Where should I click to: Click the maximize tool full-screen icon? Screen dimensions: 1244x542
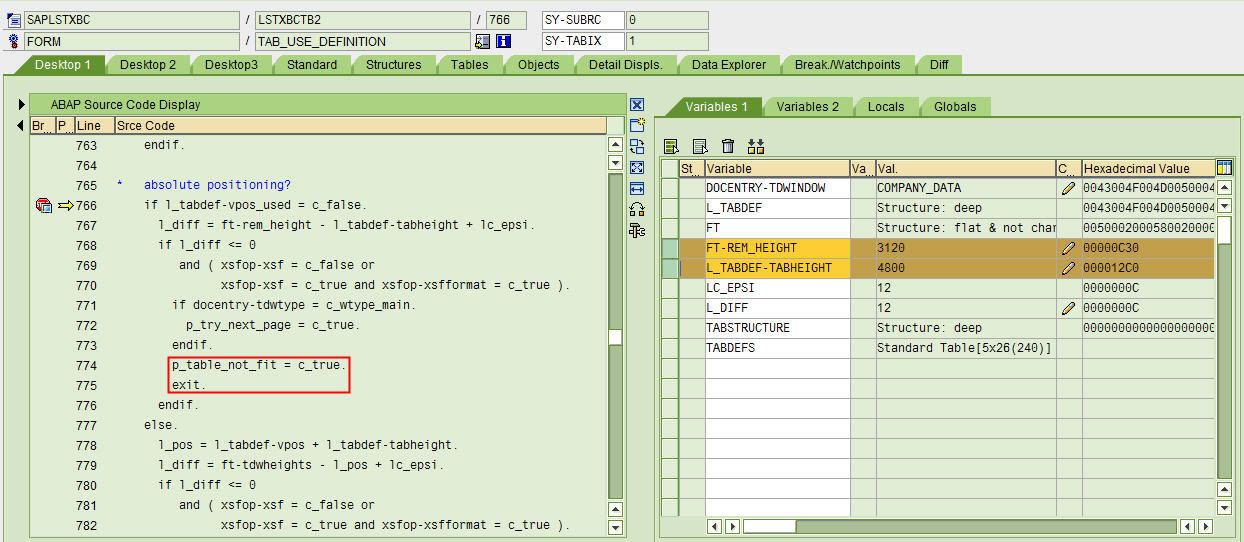(x=637, y=167)
